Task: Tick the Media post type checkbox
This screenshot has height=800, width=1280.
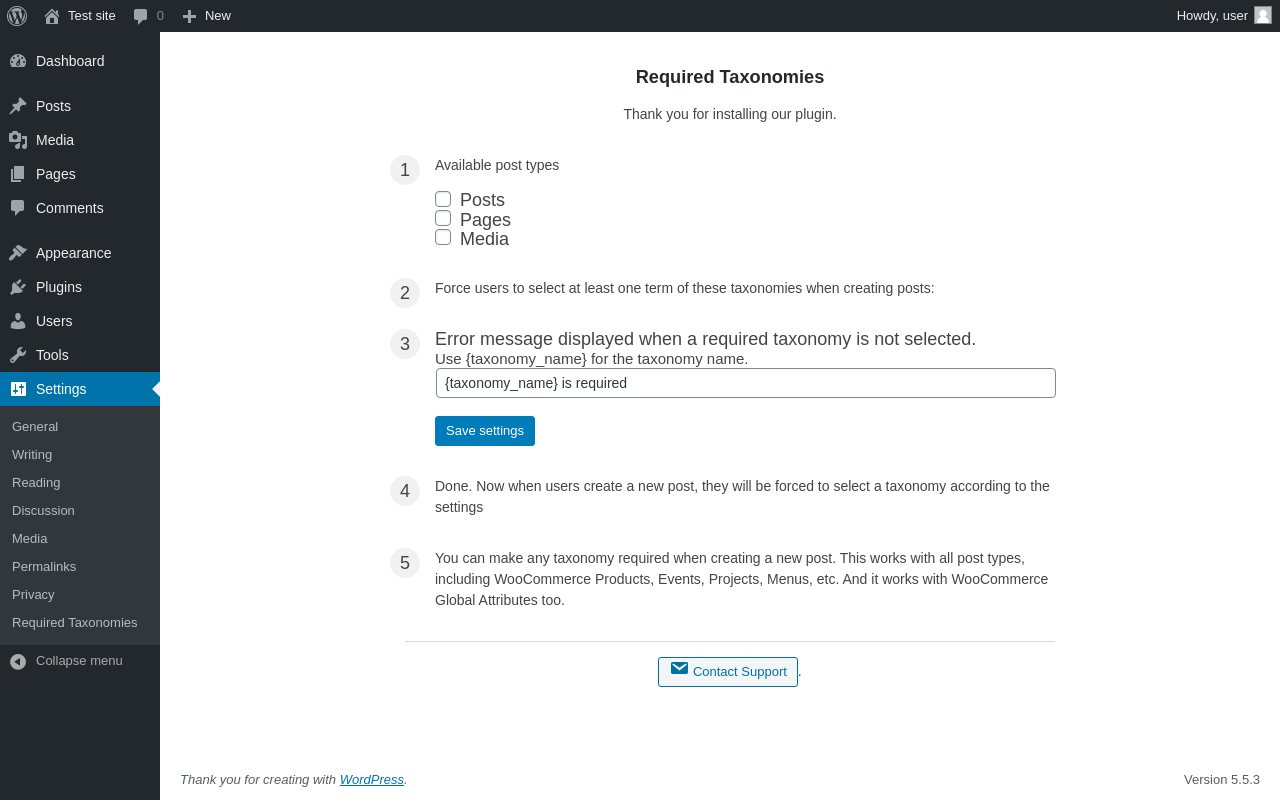Action: coord(443,237)
